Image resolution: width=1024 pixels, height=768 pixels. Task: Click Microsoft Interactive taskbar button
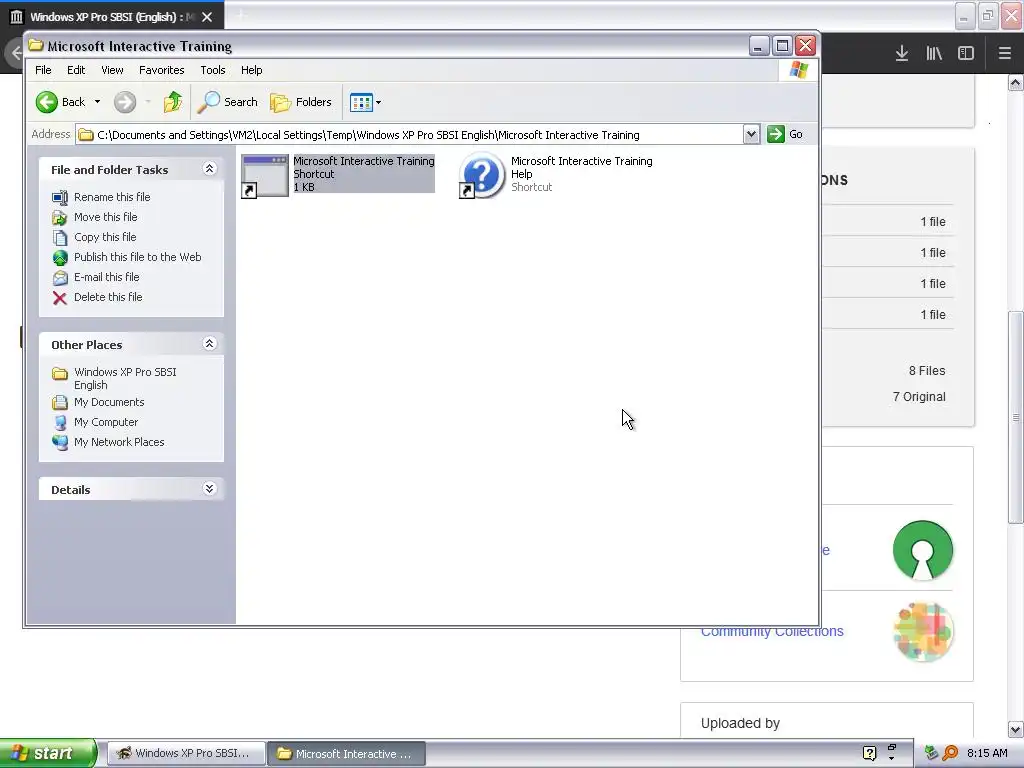tap(347, 754)
